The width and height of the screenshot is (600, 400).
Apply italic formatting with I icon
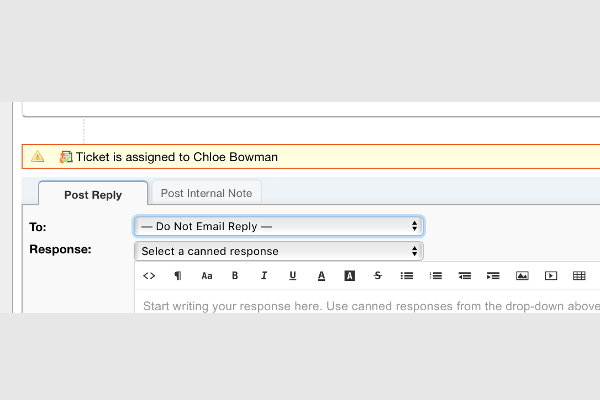(x=264, y=276)
